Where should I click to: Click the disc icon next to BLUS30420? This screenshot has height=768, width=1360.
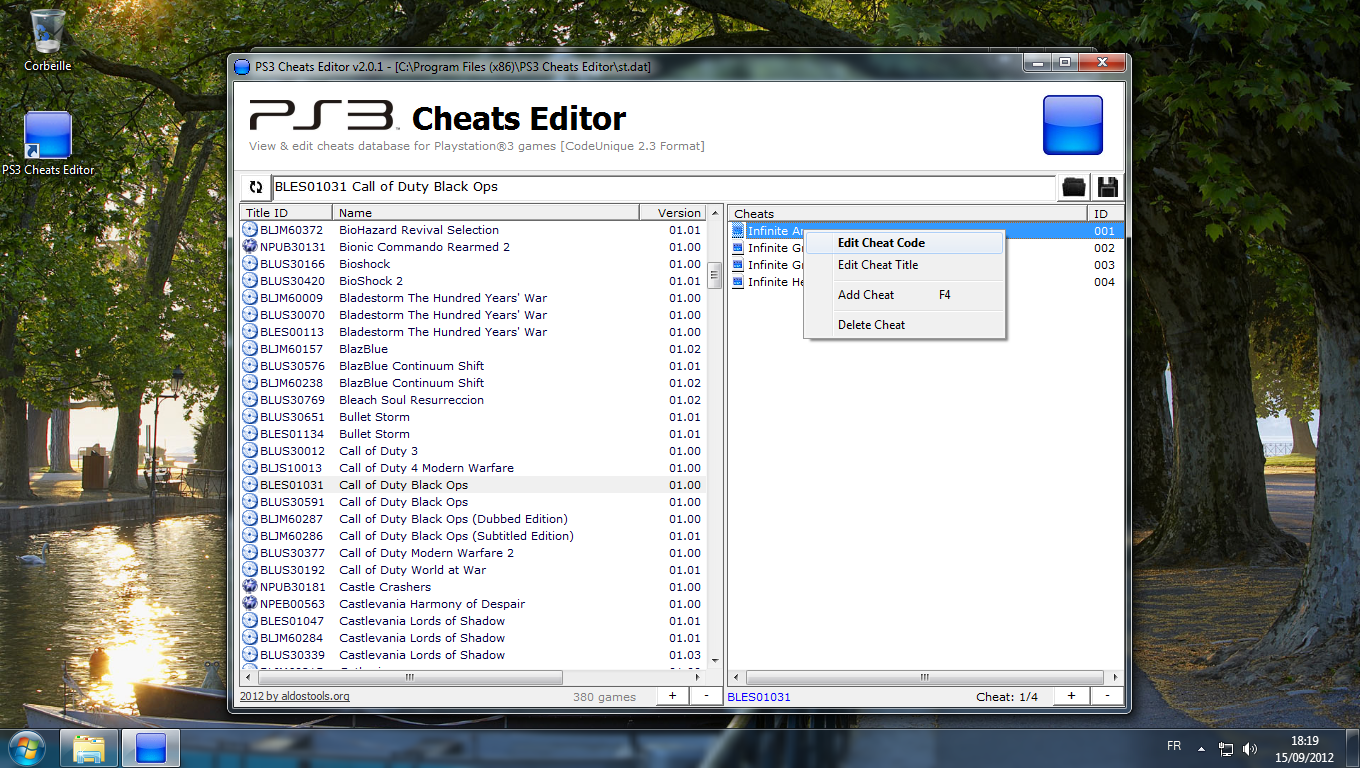click(250, 281)
